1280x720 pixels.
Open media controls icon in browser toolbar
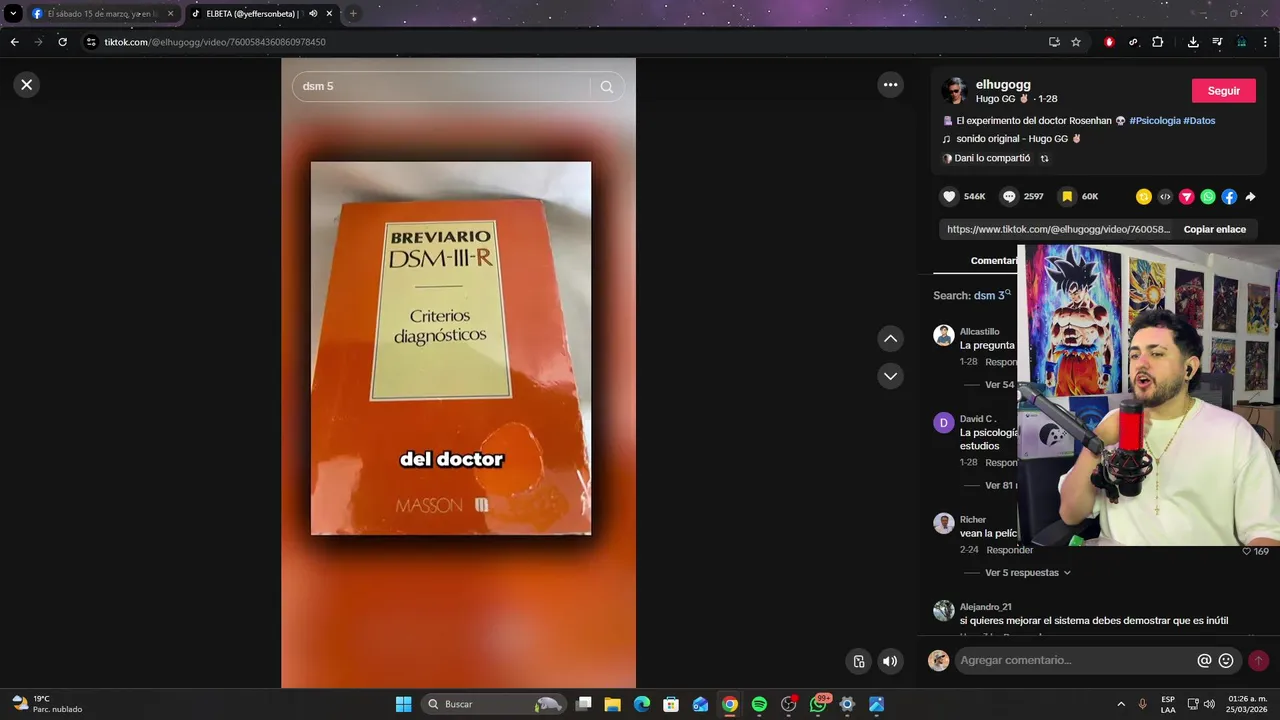coord(1217,42)
